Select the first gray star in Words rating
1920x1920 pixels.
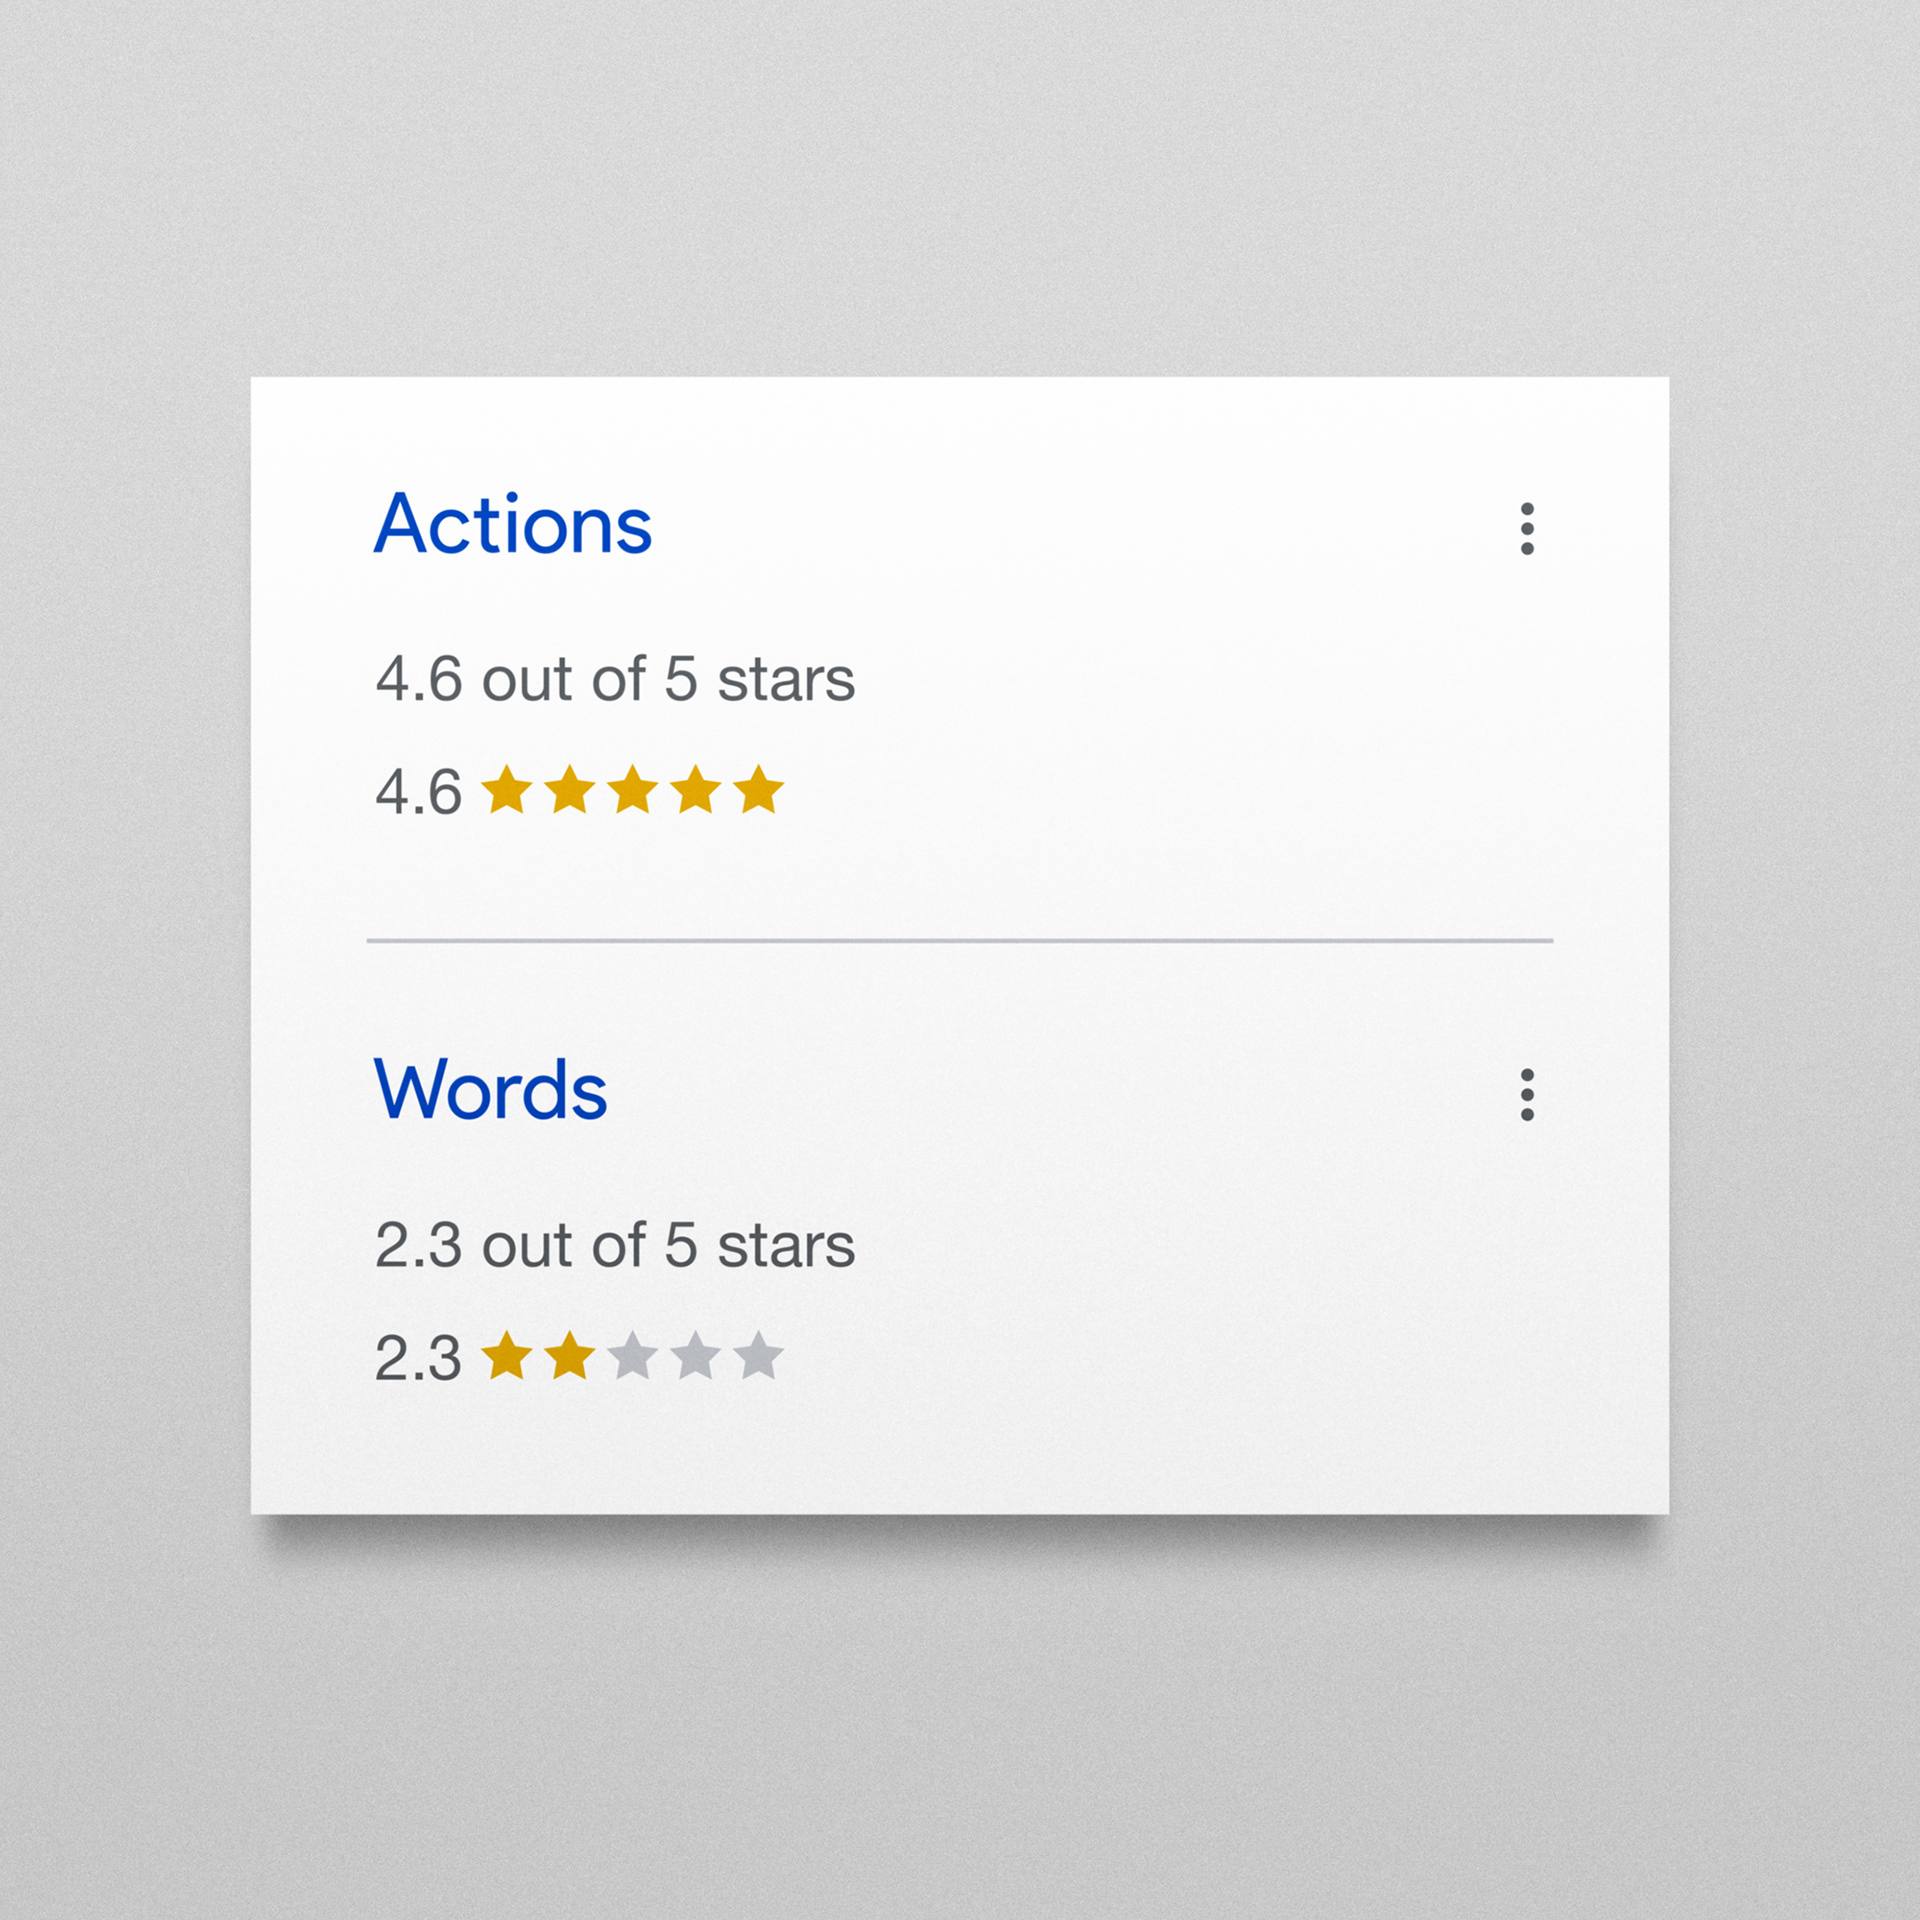pyautogui.click(x=633, y=1357)
